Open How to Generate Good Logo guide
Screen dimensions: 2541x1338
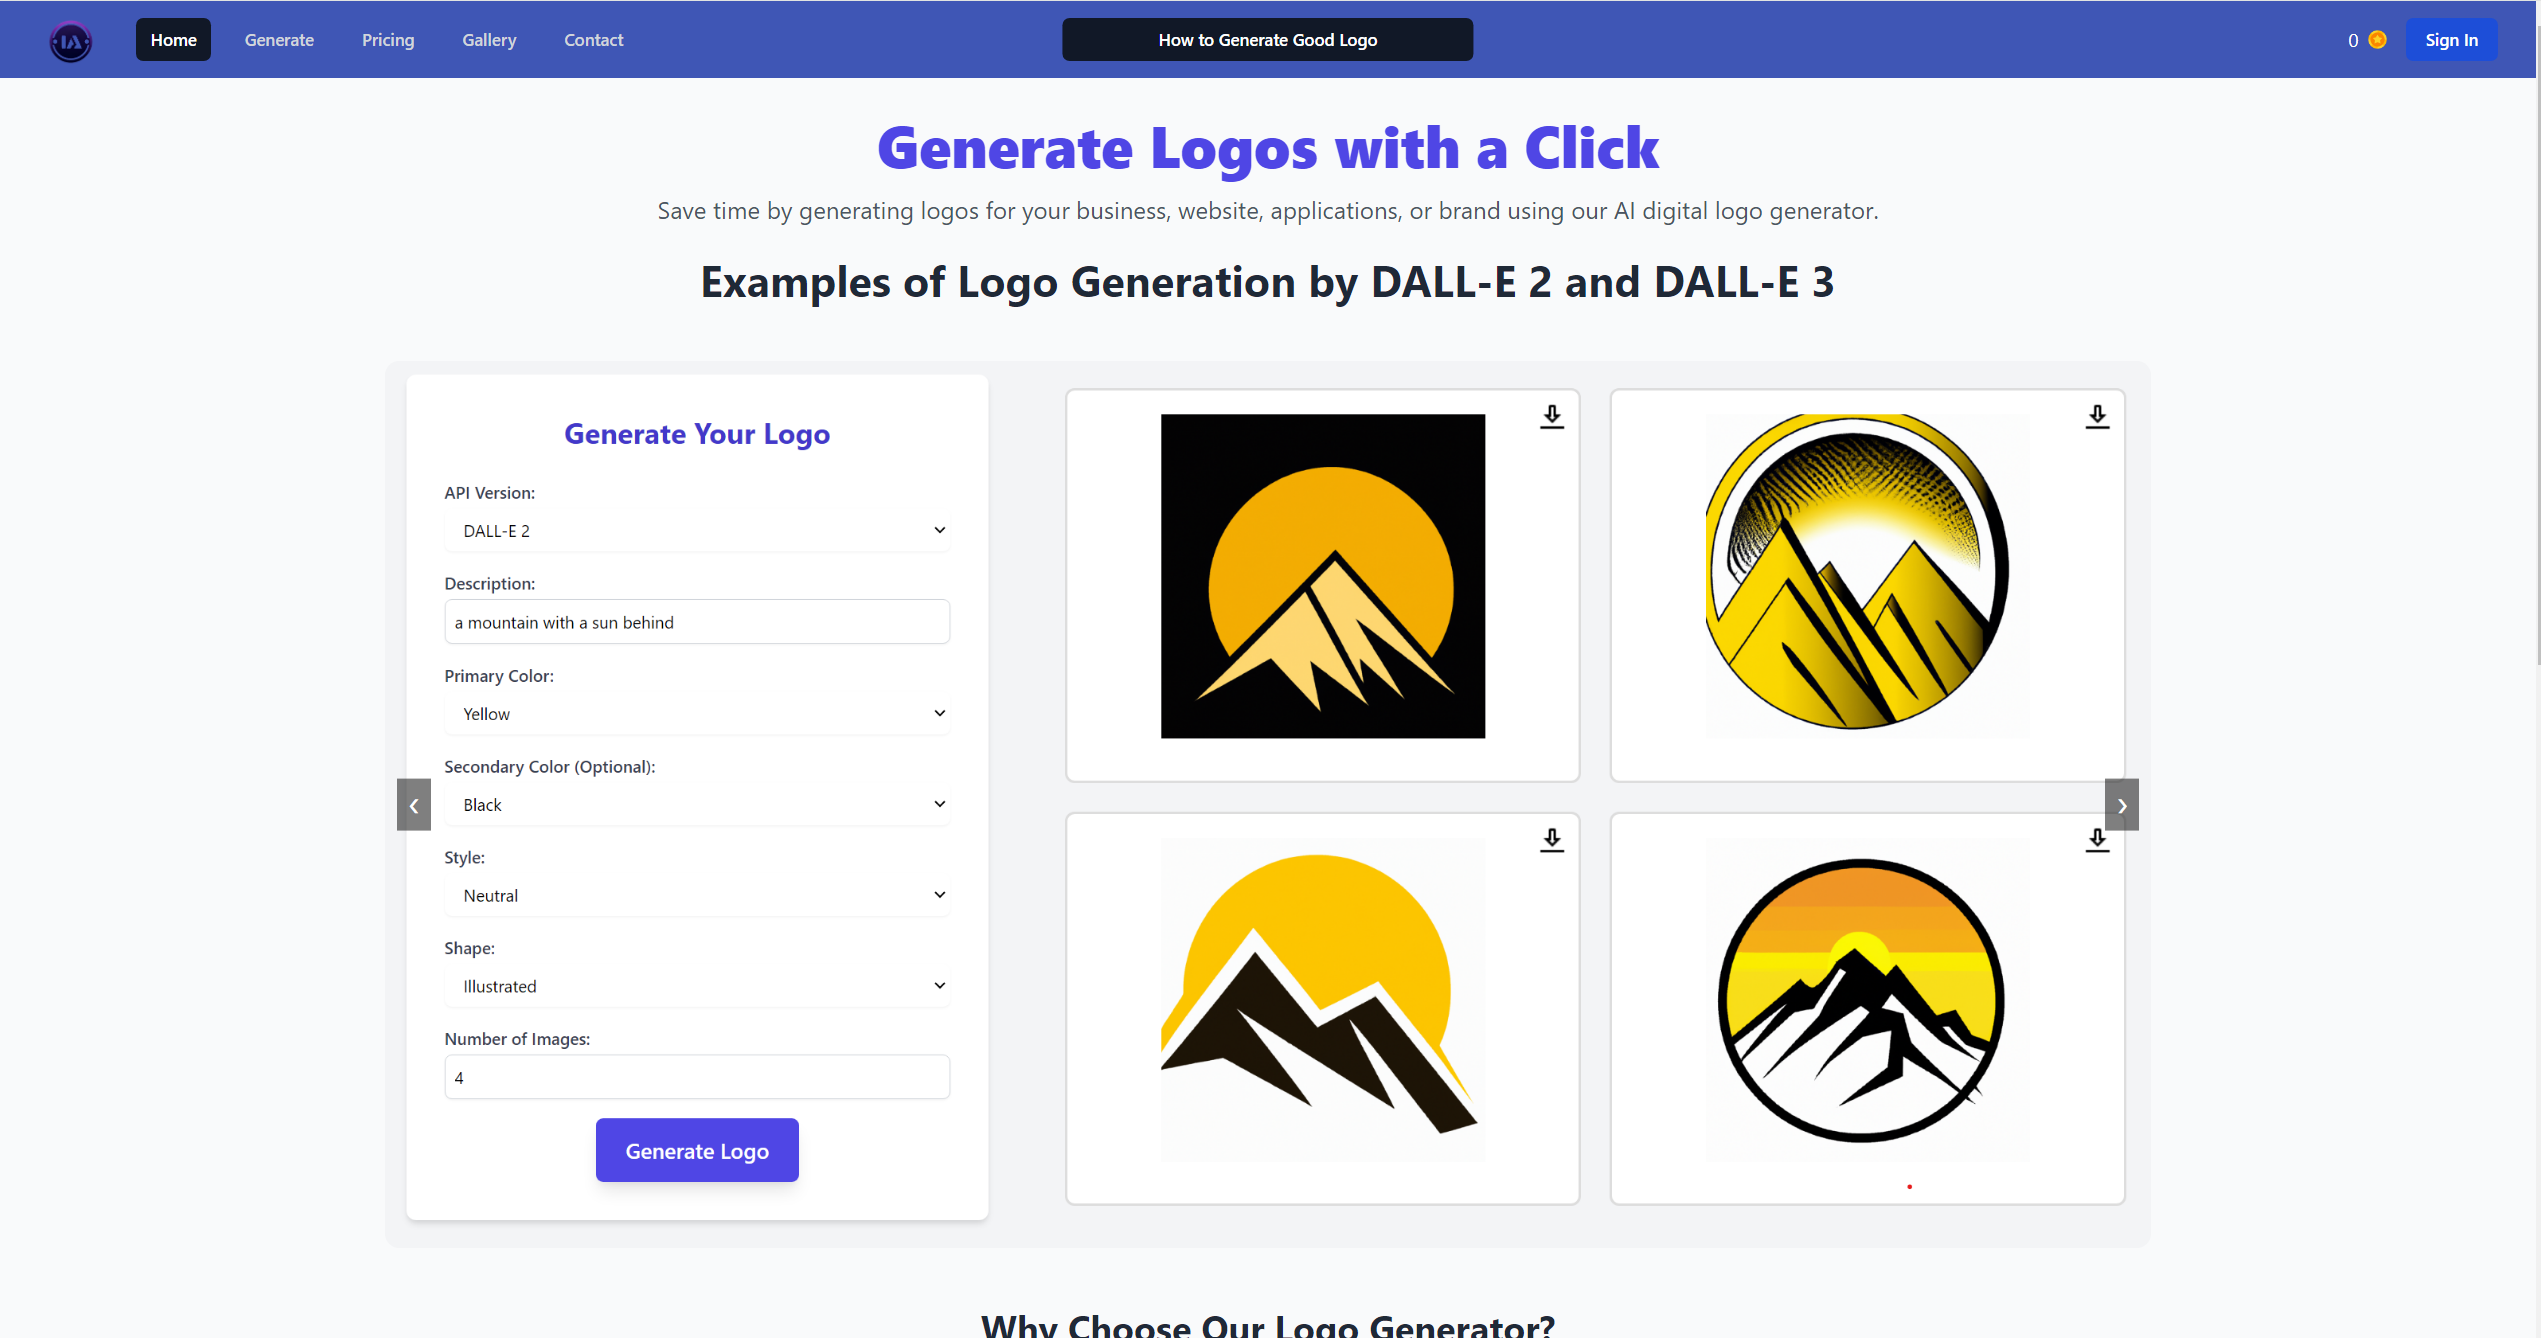pos(1267,40)
